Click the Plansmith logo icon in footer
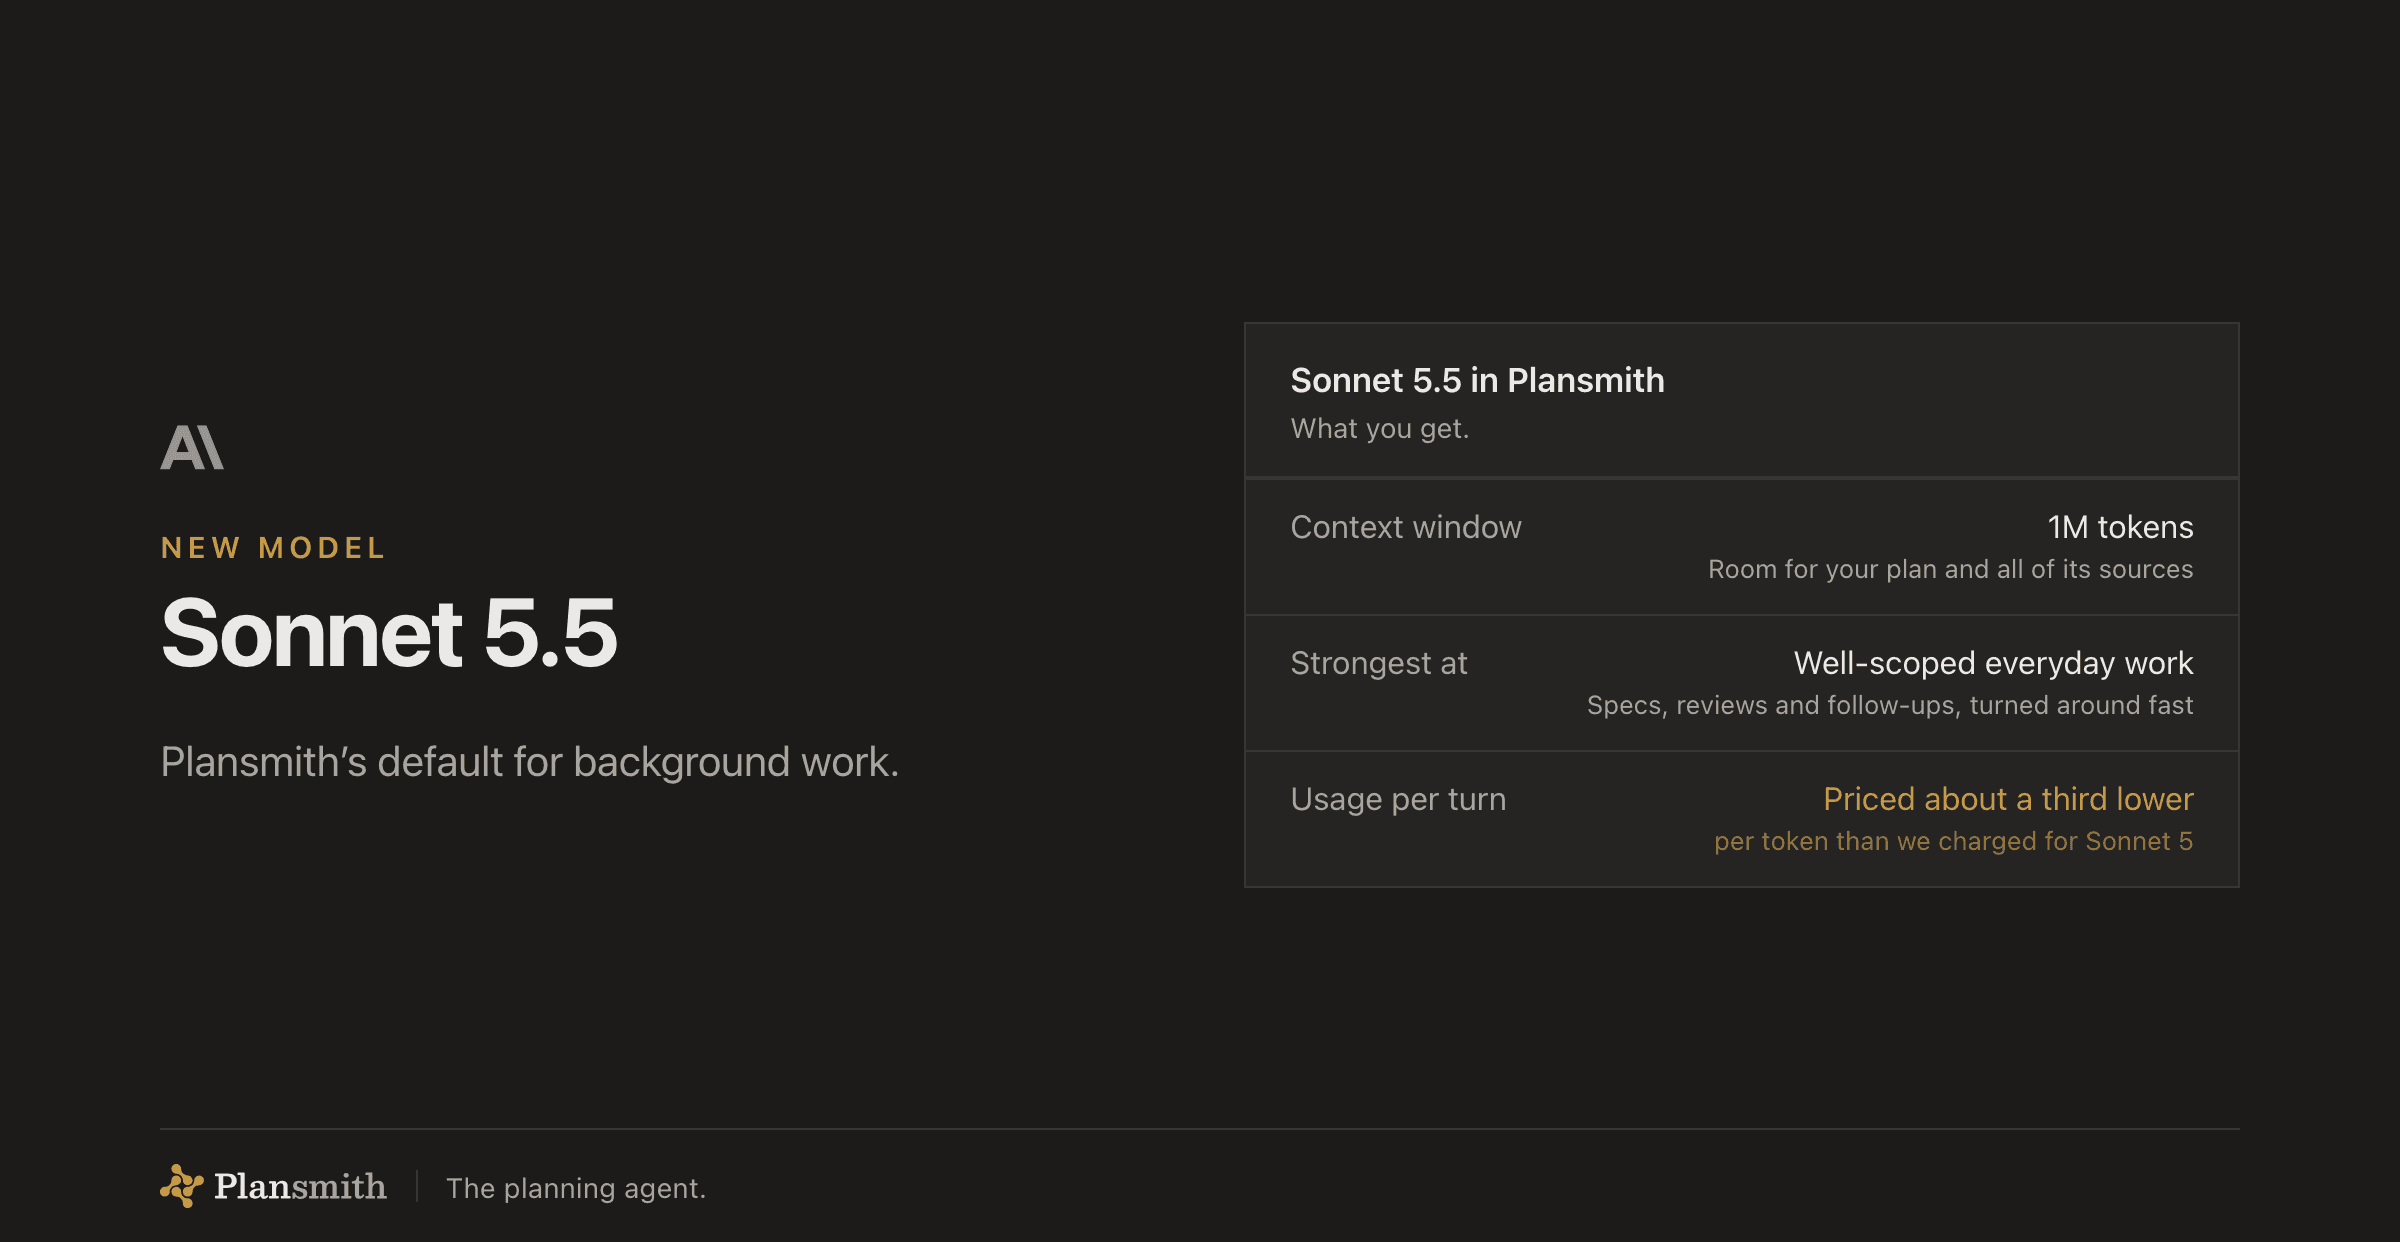The height and width of the screenshot is (1242, 2400). pos(182,1186)
